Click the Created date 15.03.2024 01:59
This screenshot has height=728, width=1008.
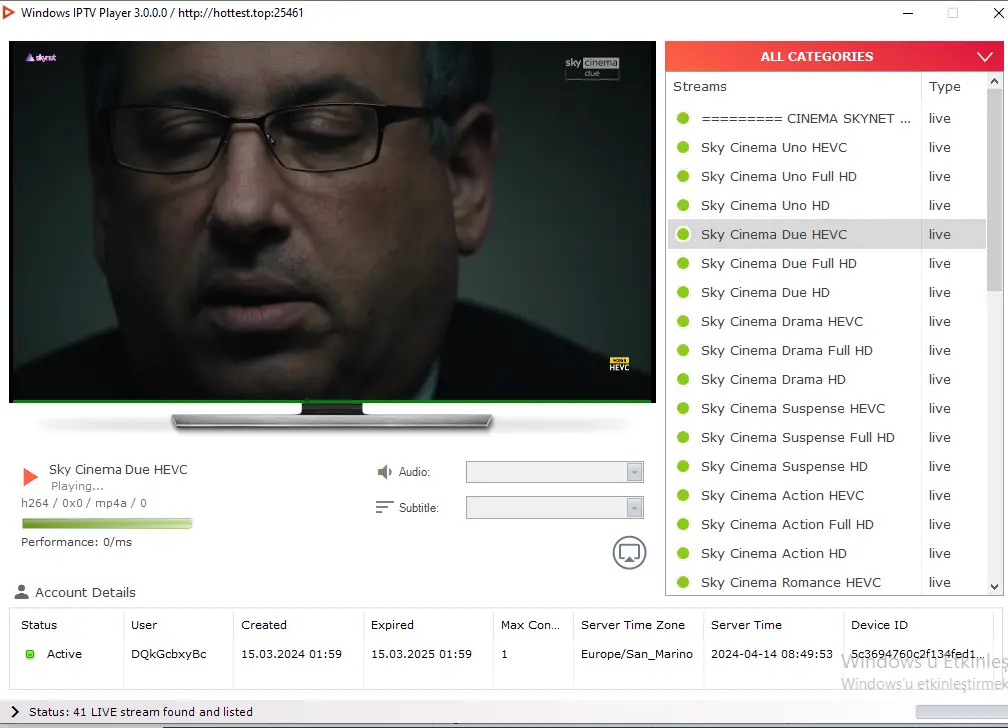point(291,654)
